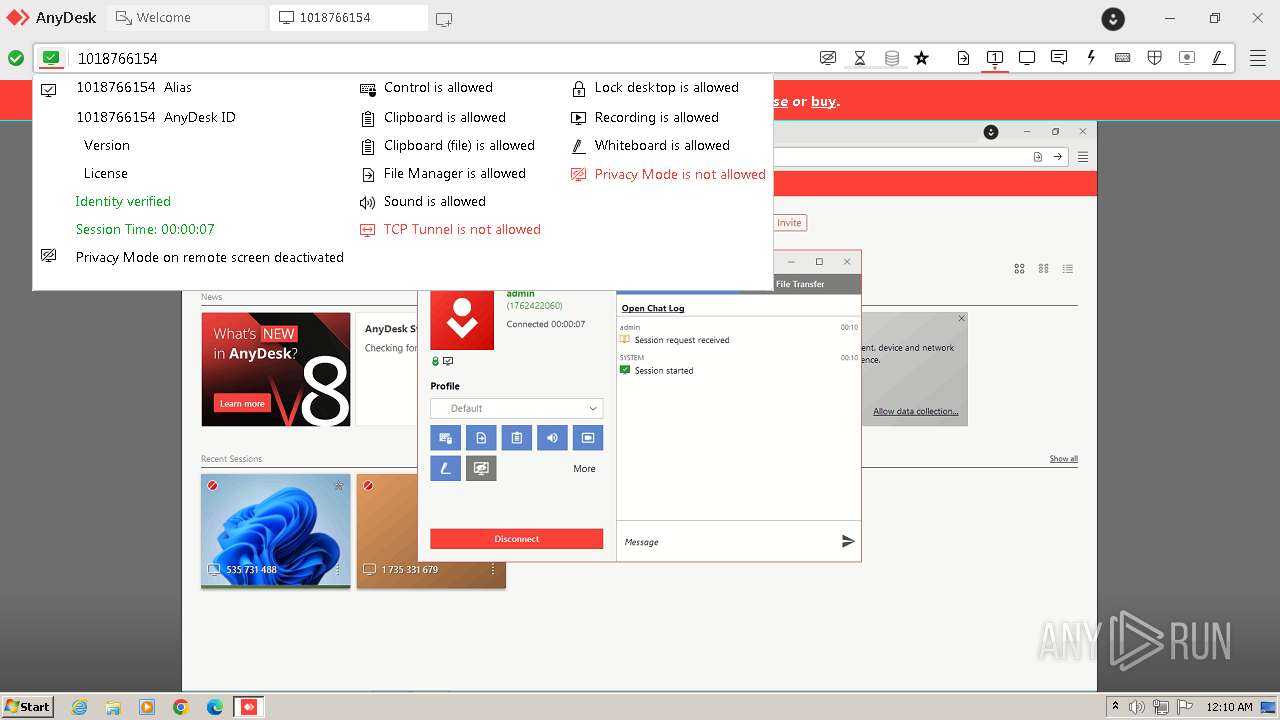Screen dimensions: 1280x720
Task: Expand the Default profile dropdown
Action: [517, 408]
